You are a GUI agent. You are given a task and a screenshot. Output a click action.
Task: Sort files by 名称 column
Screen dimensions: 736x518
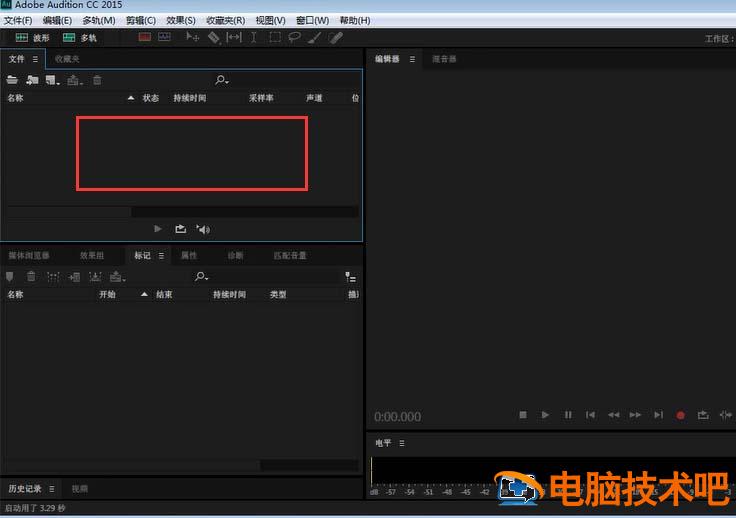point(15,98)
